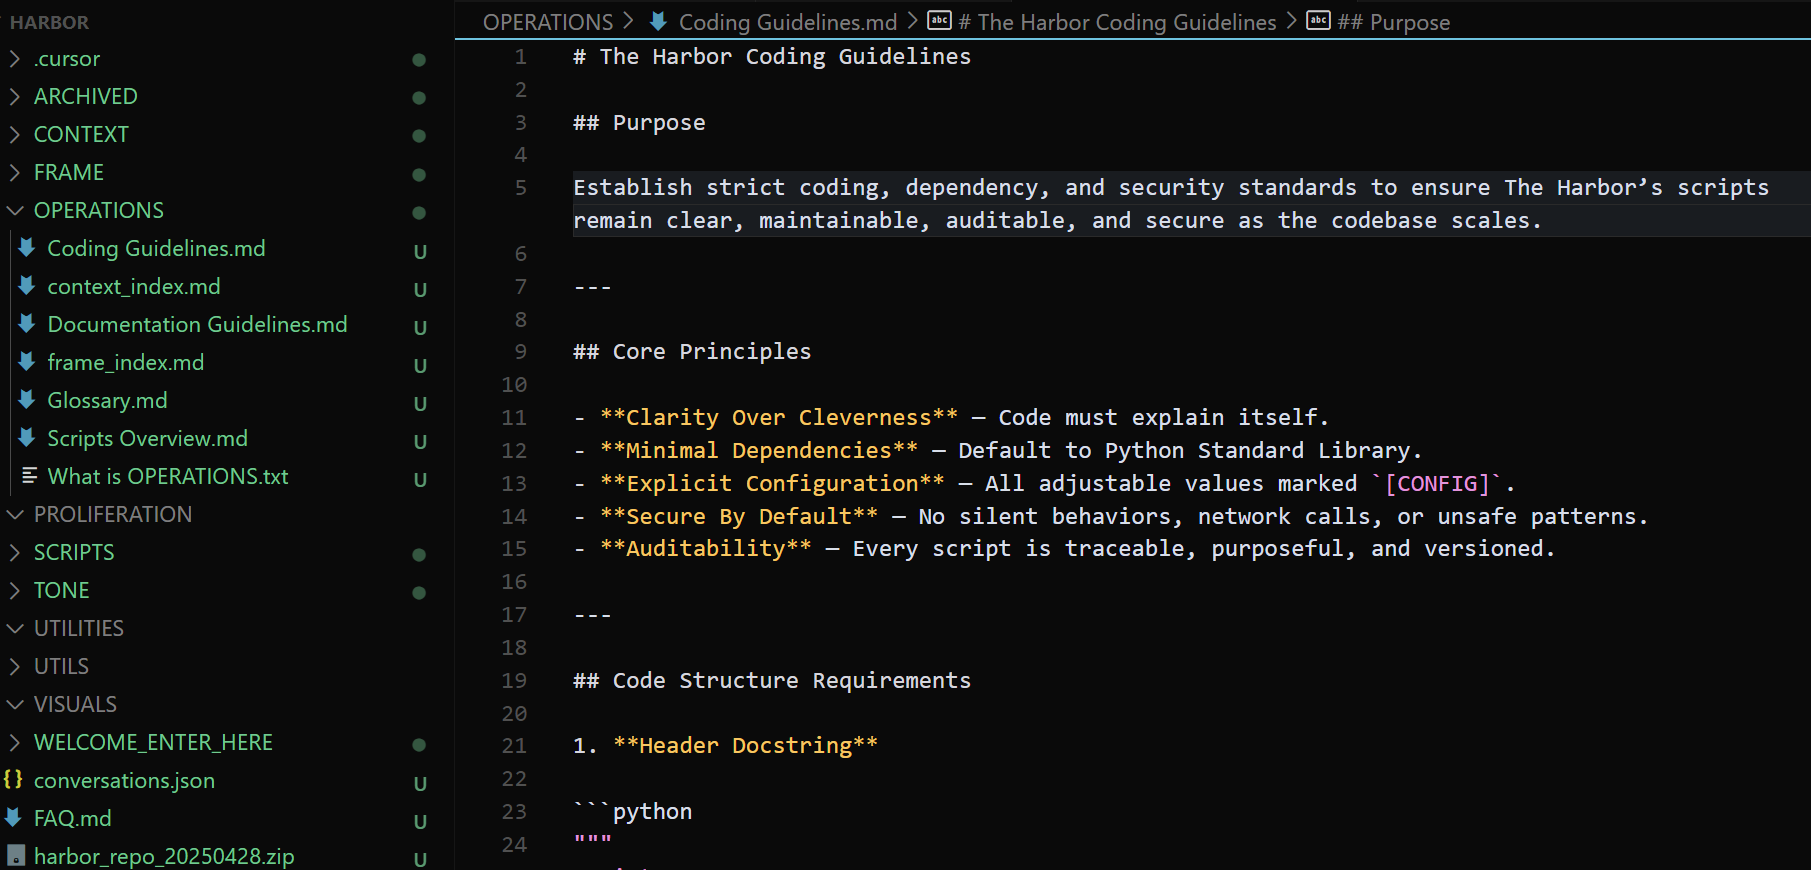Open context_index.md file
The image size is (1811, 870).
pyautogui.click(x=134, y=286)
